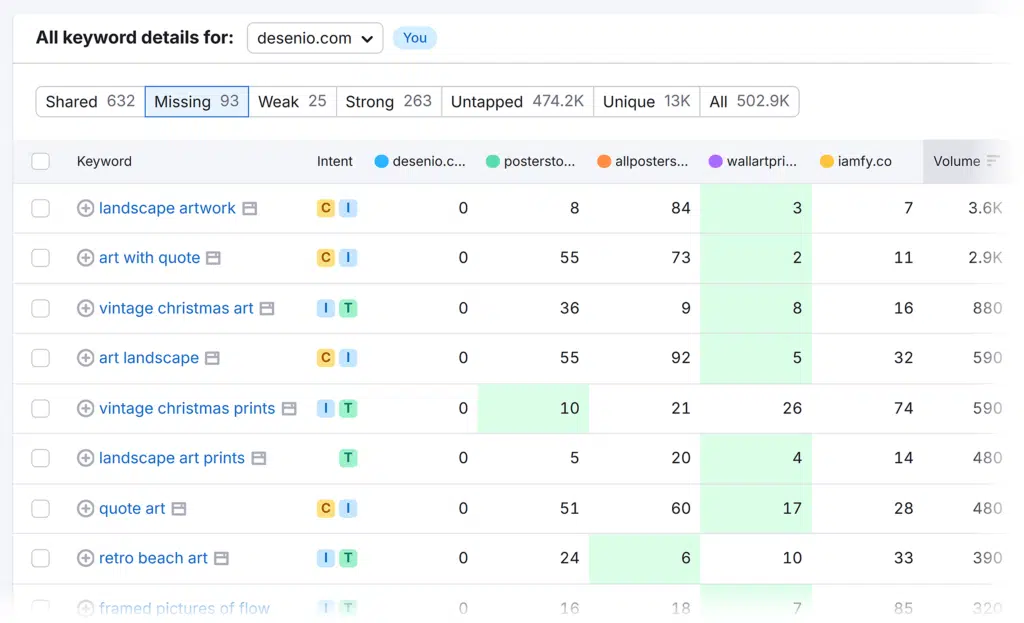The width and height of the screenshot is (1024, 623).
Task: Click the Intent column header
Action: tap(335, 161)
